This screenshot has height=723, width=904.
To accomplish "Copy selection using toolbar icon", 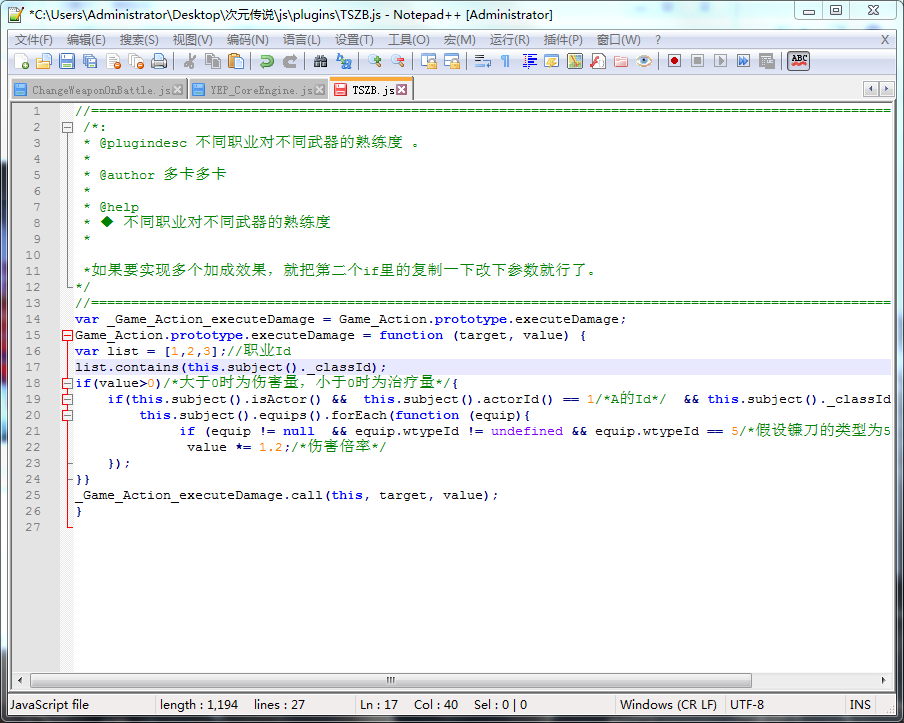I will pyautogui.click(x=213, y=61).
